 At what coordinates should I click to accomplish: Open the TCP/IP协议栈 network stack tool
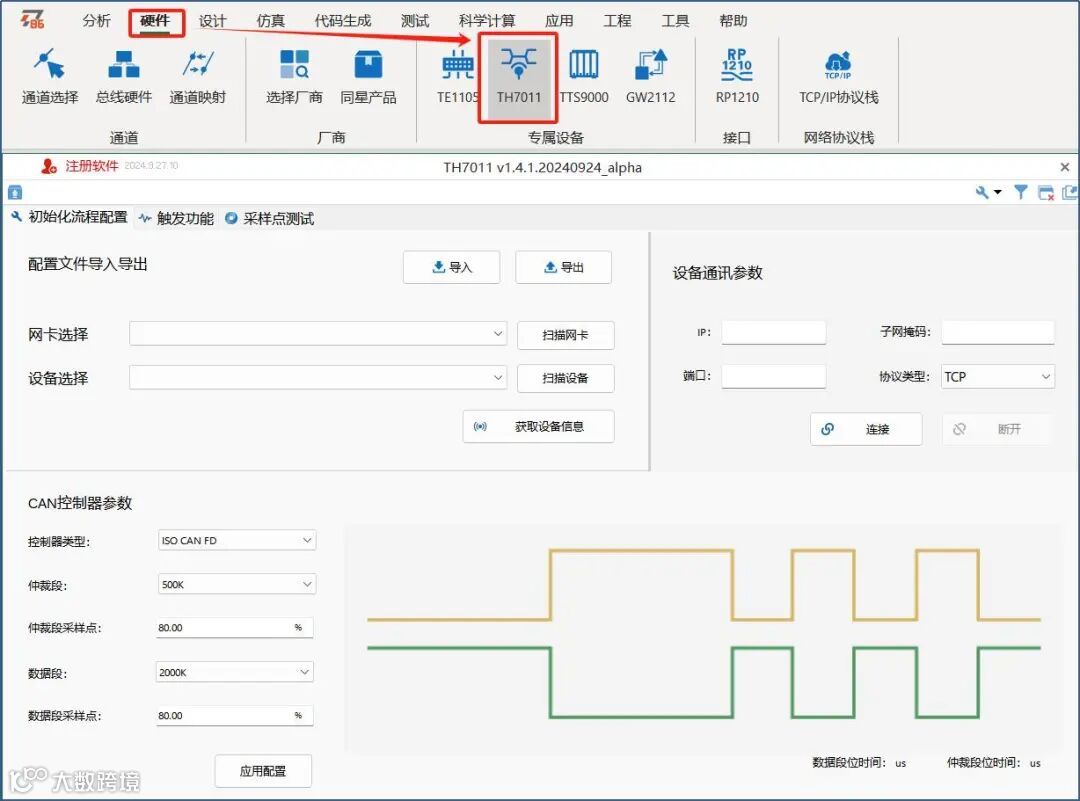click(838, 76)
